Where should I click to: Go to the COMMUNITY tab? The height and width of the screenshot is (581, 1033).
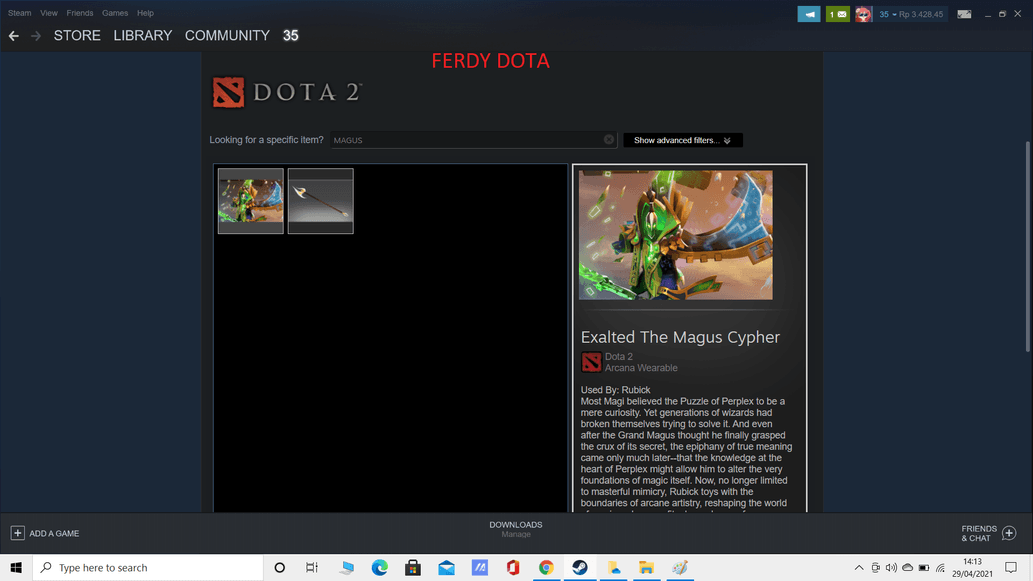(x=227, y=36)
